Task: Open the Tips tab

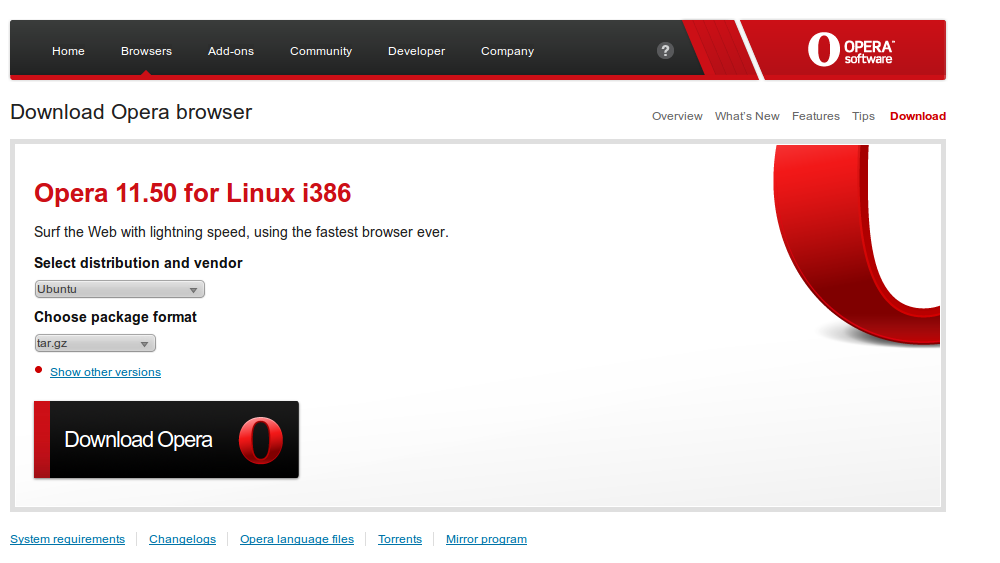Action: (x=863, y=116)
